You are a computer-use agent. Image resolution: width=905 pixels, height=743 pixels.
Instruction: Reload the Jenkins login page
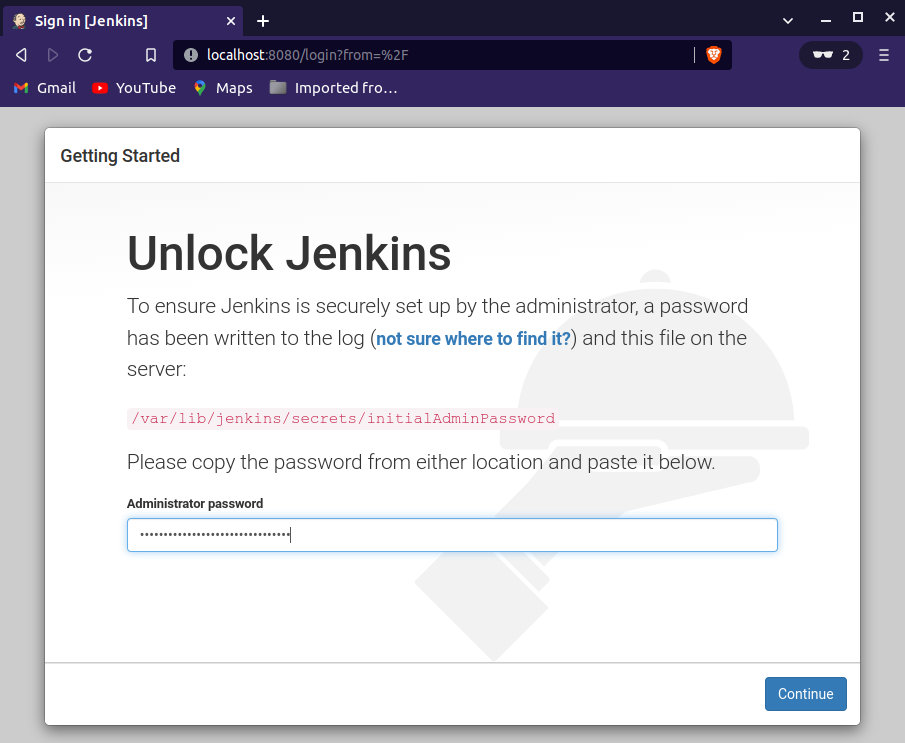[x=85, y=55]
